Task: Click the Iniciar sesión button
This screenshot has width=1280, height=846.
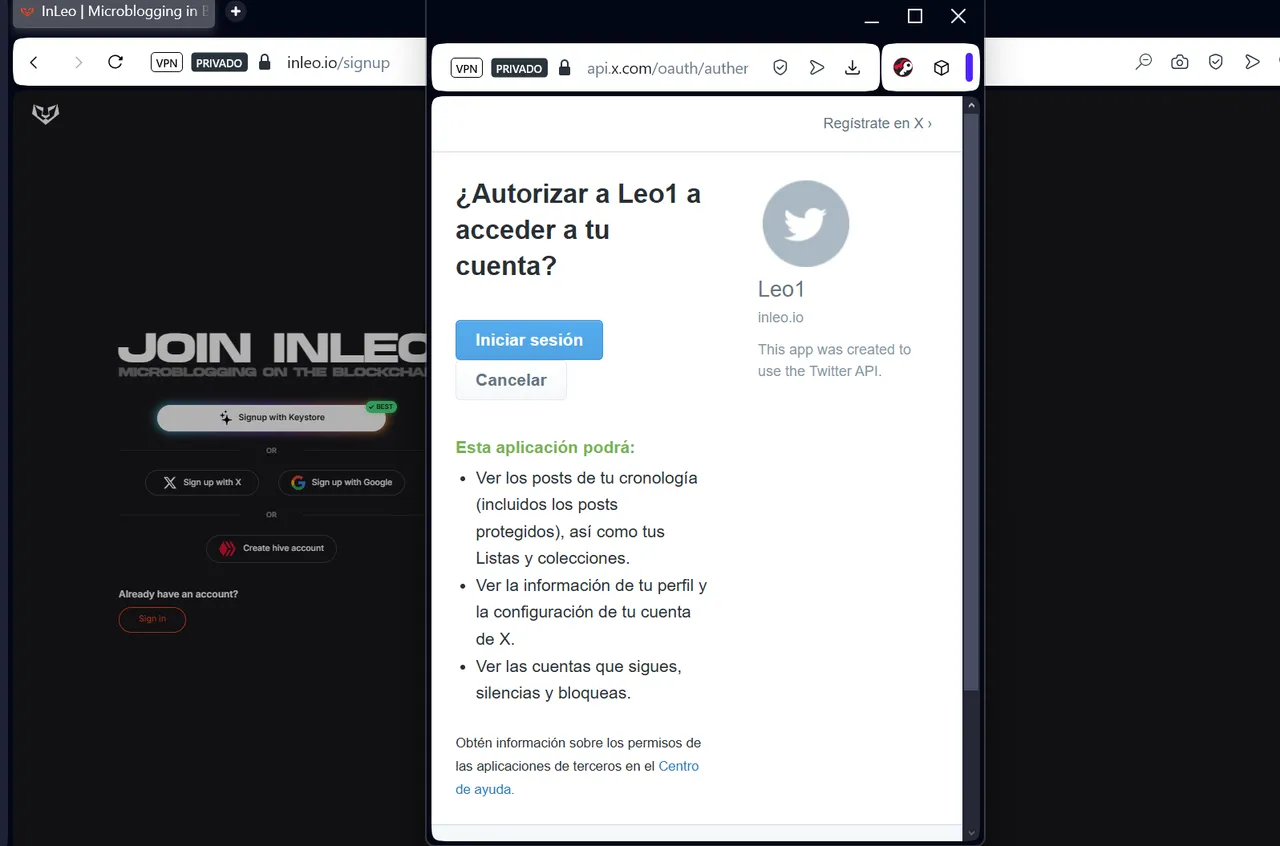Action: coord(529,340)
